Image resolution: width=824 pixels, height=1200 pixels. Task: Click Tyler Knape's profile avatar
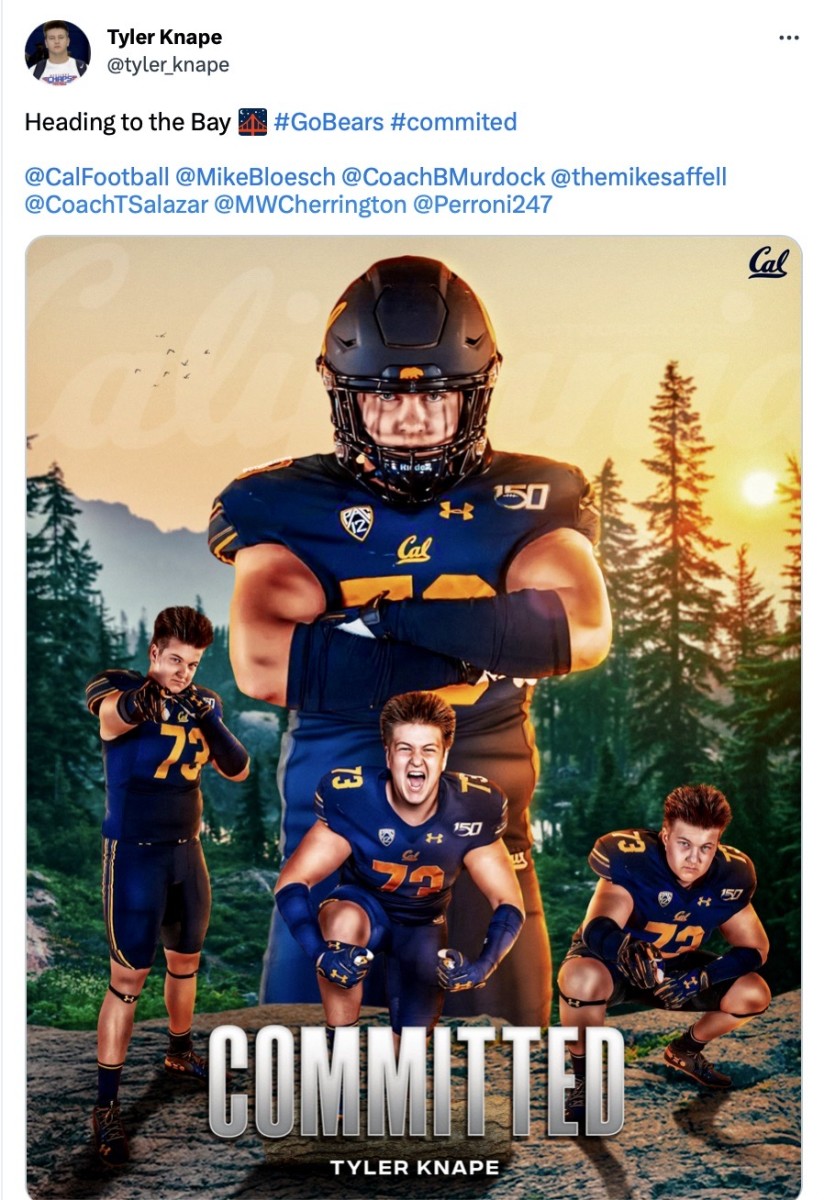tap(58, 52)
